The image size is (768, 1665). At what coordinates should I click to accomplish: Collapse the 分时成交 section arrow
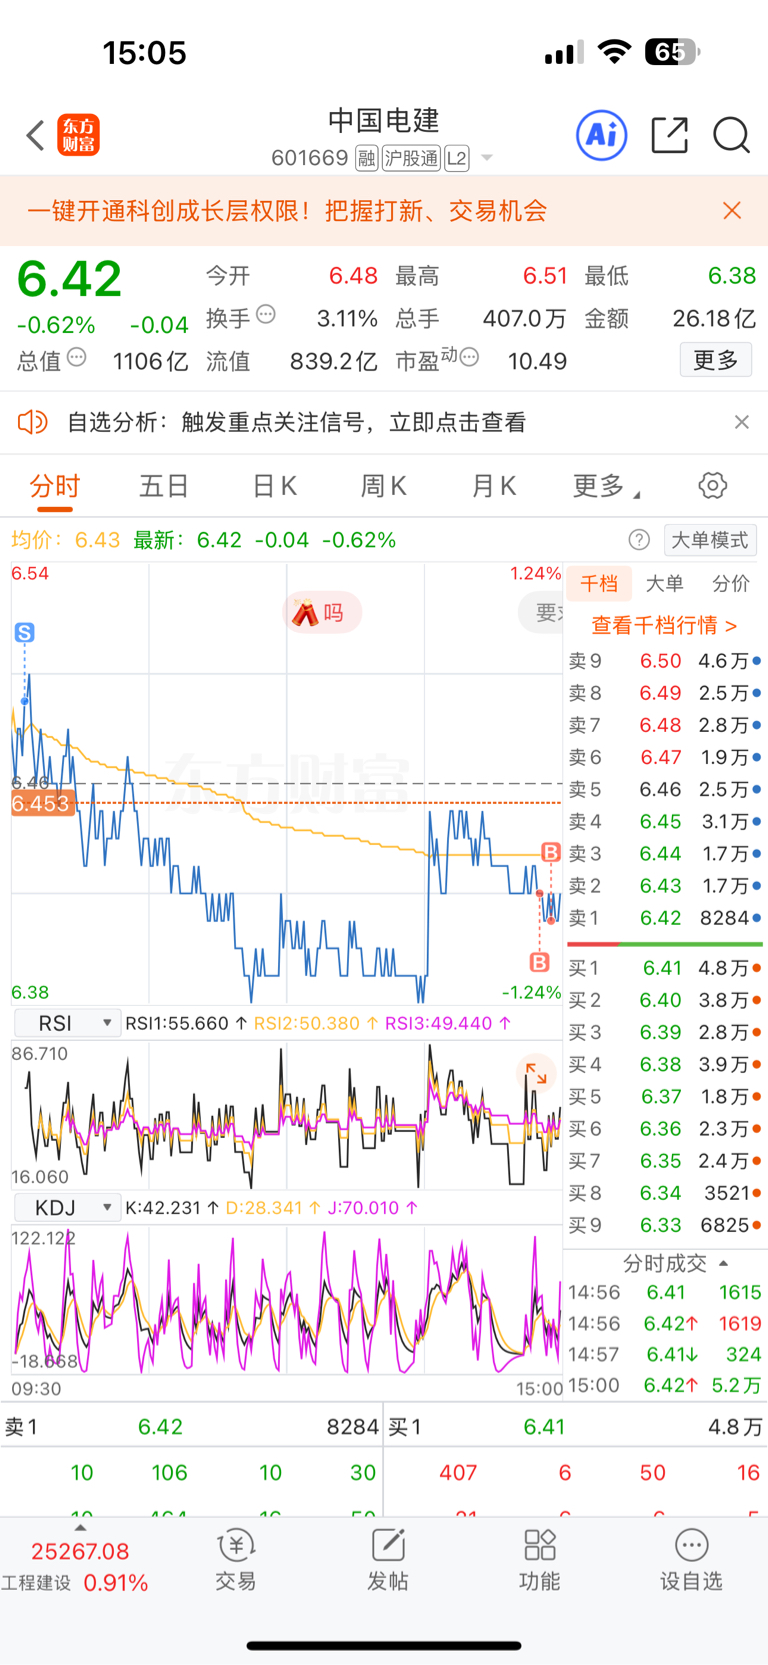(723, 1263)
